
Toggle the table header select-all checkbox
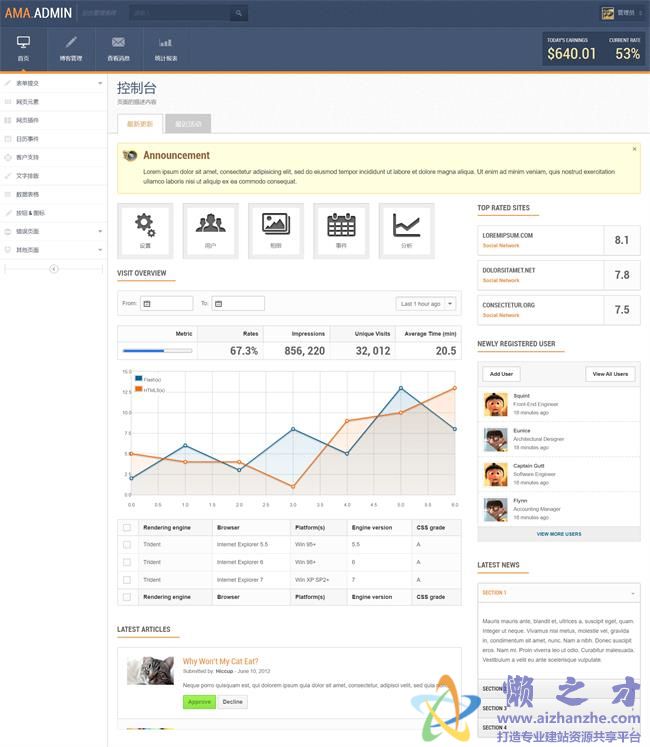[x=127, y=527]
